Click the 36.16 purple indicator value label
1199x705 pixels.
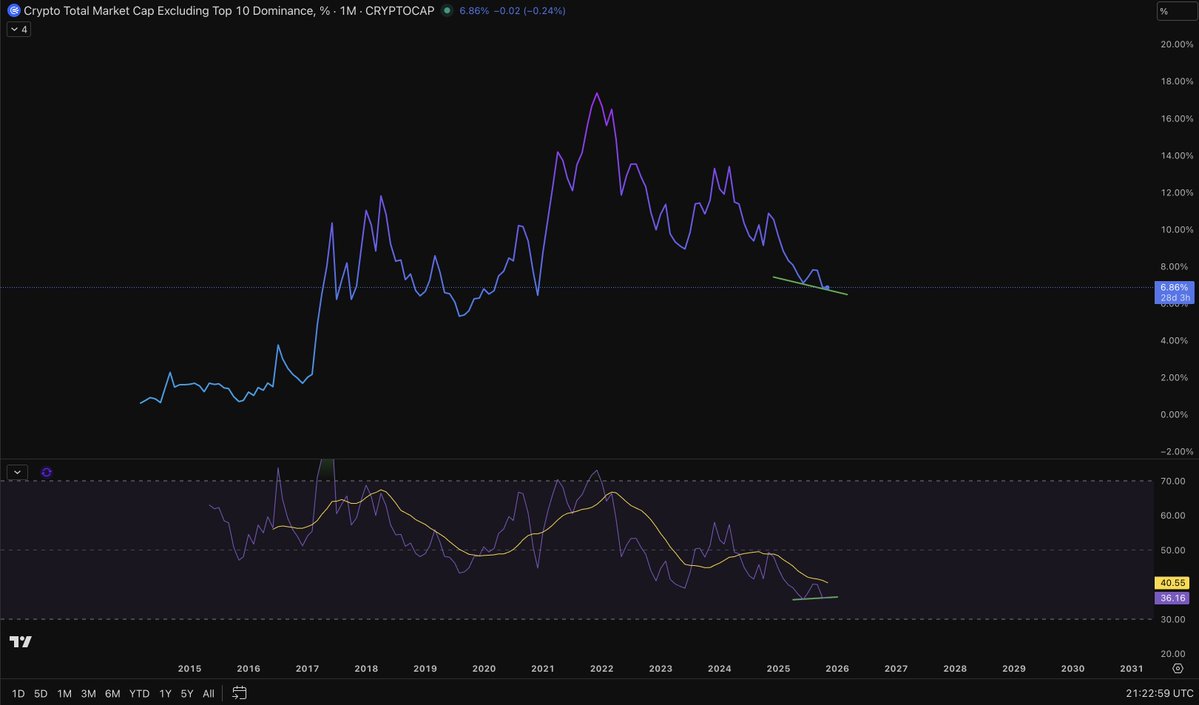pos(1170,597)
